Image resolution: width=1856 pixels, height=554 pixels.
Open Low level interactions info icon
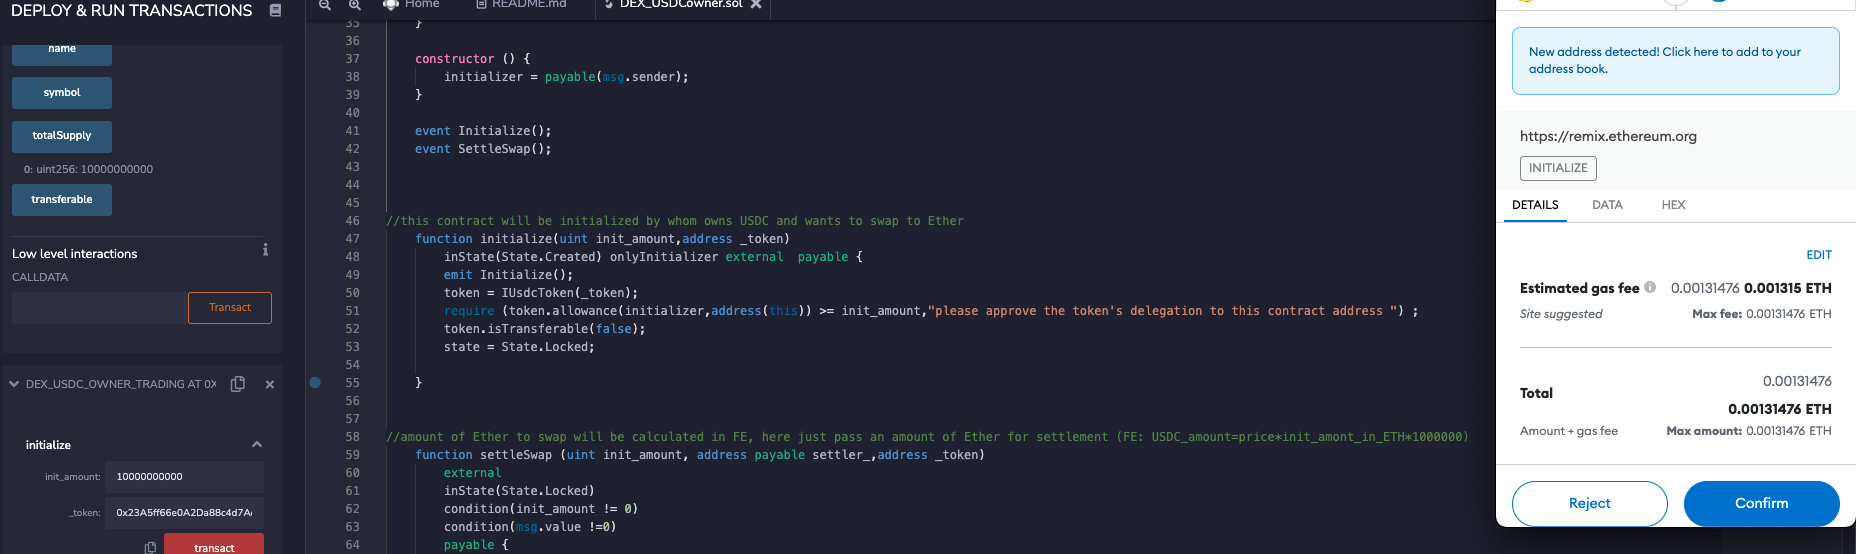coord(265,250)
